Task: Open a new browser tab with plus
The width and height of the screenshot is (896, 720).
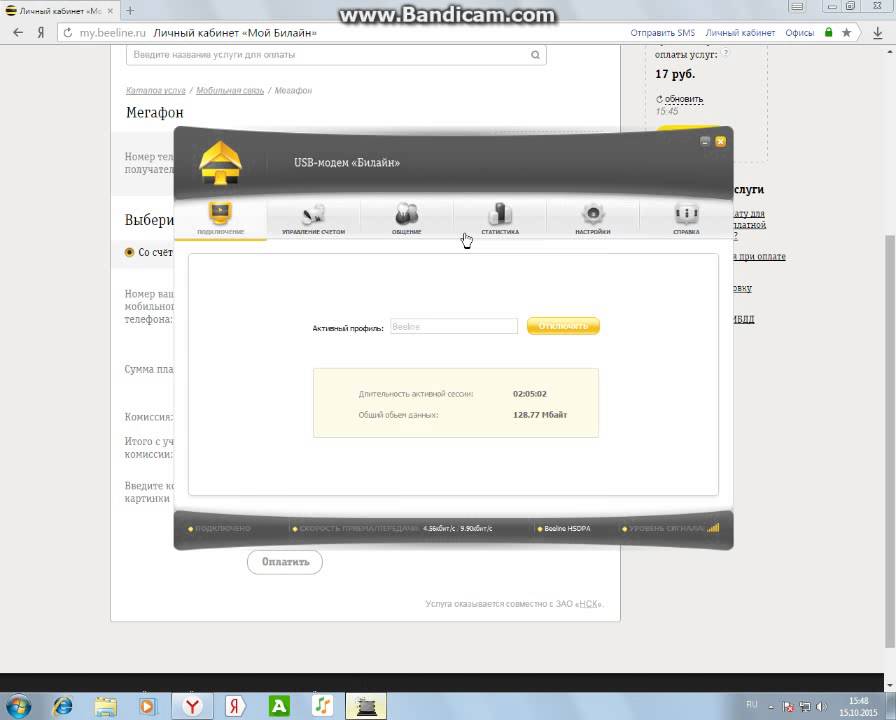Action: [x=130, y=10]
